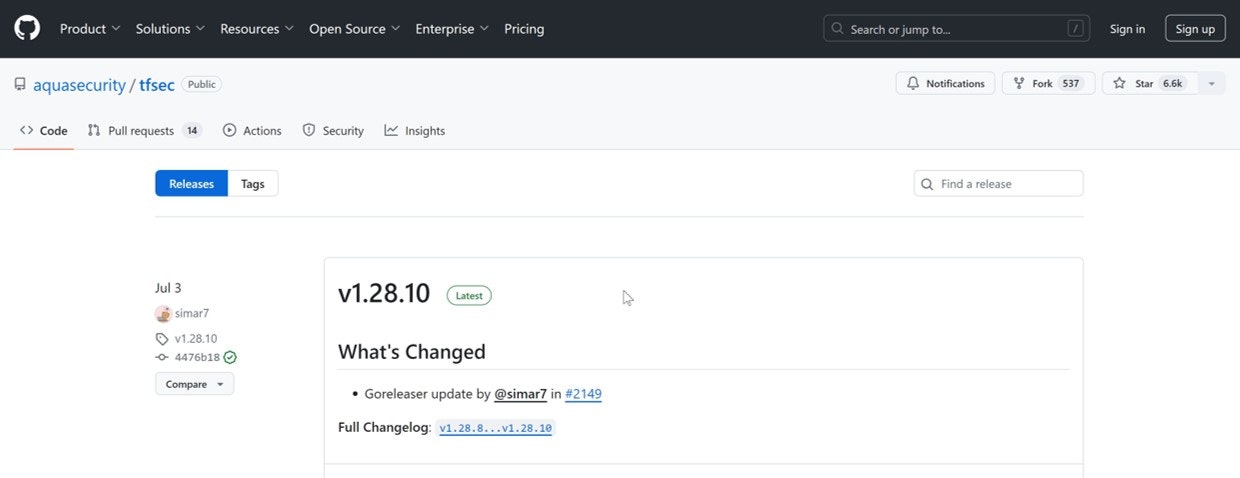Screen dimensions: 1240x478
Task: Expand the star lists dropdown arrow
Action: (1211, 84)
